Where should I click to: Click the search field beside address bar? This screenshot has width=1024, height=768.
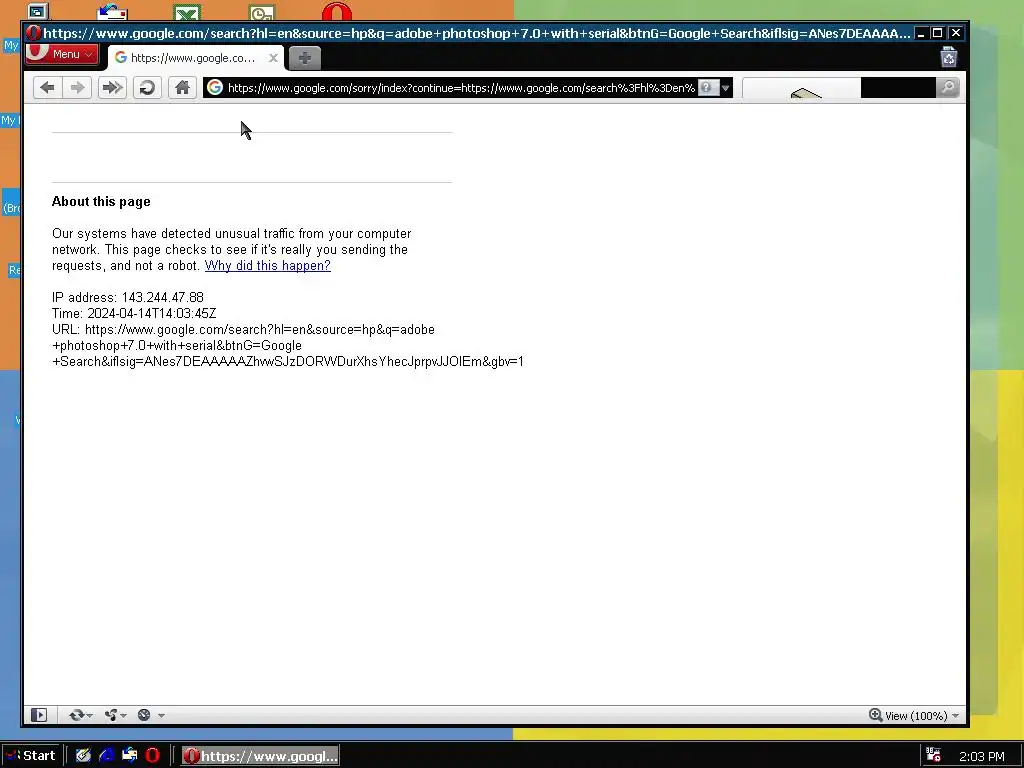839,88
